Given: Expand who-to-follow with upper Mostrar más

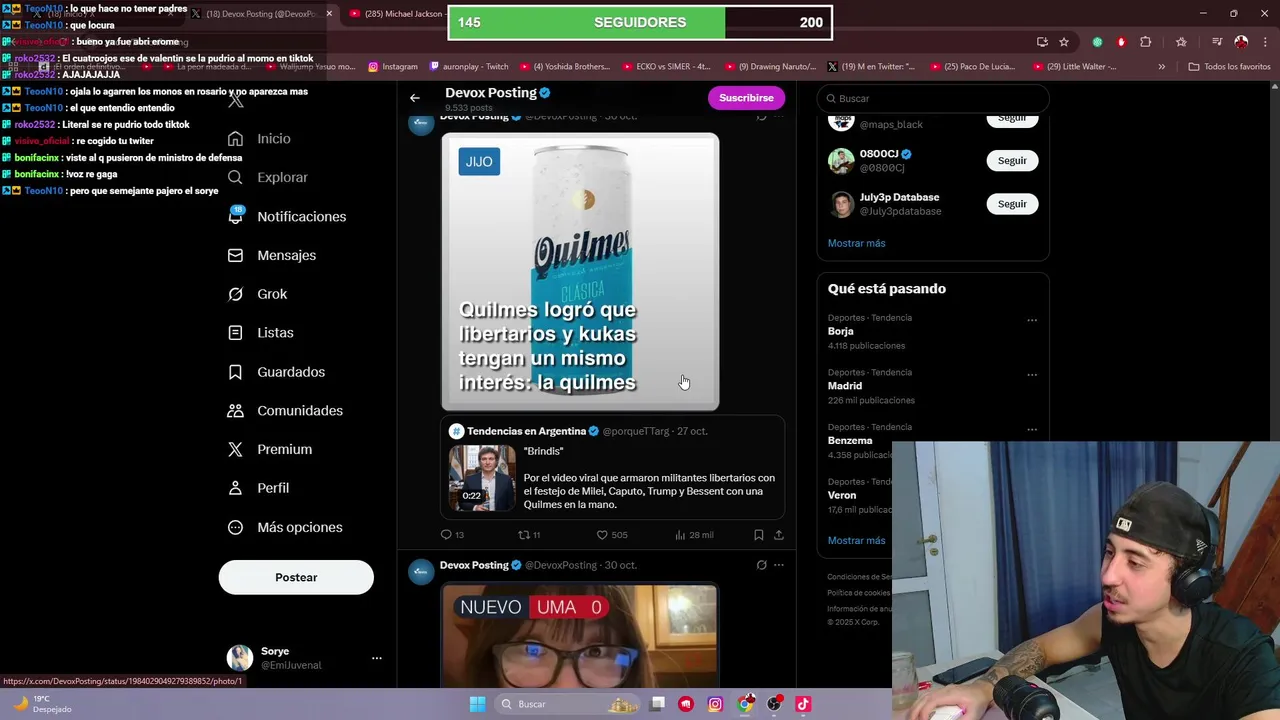Looking at the screenshot, I should 856,243.
